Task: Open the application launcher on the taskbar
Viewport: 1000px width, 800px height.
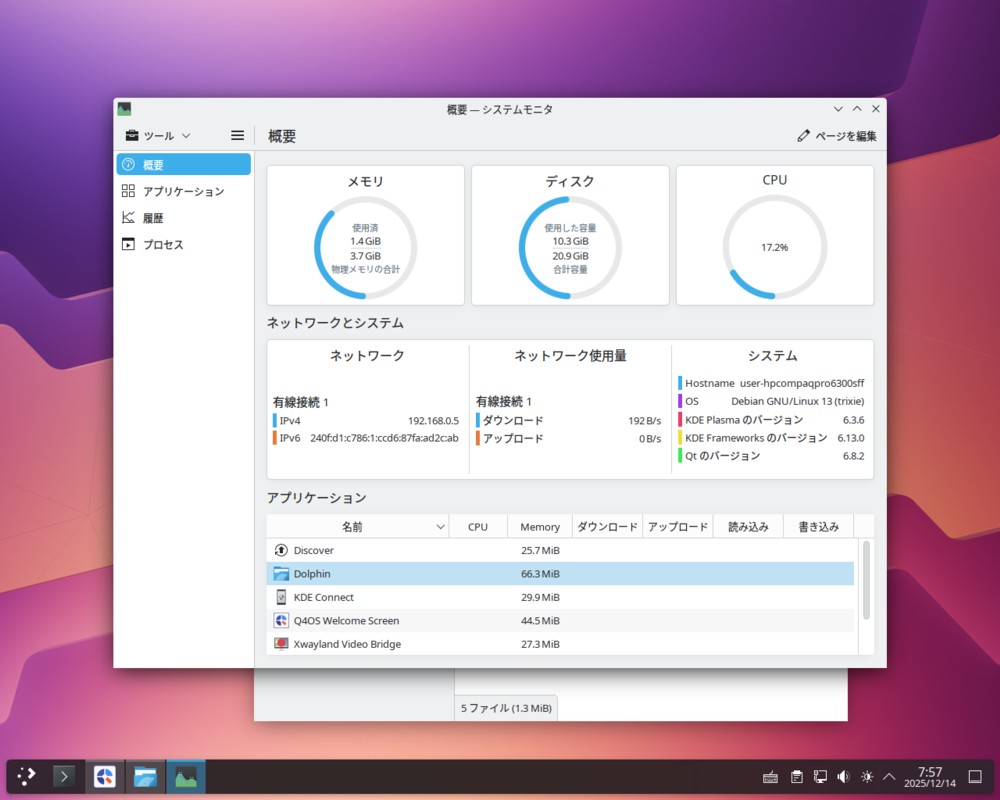Action: tap(26, 776)
